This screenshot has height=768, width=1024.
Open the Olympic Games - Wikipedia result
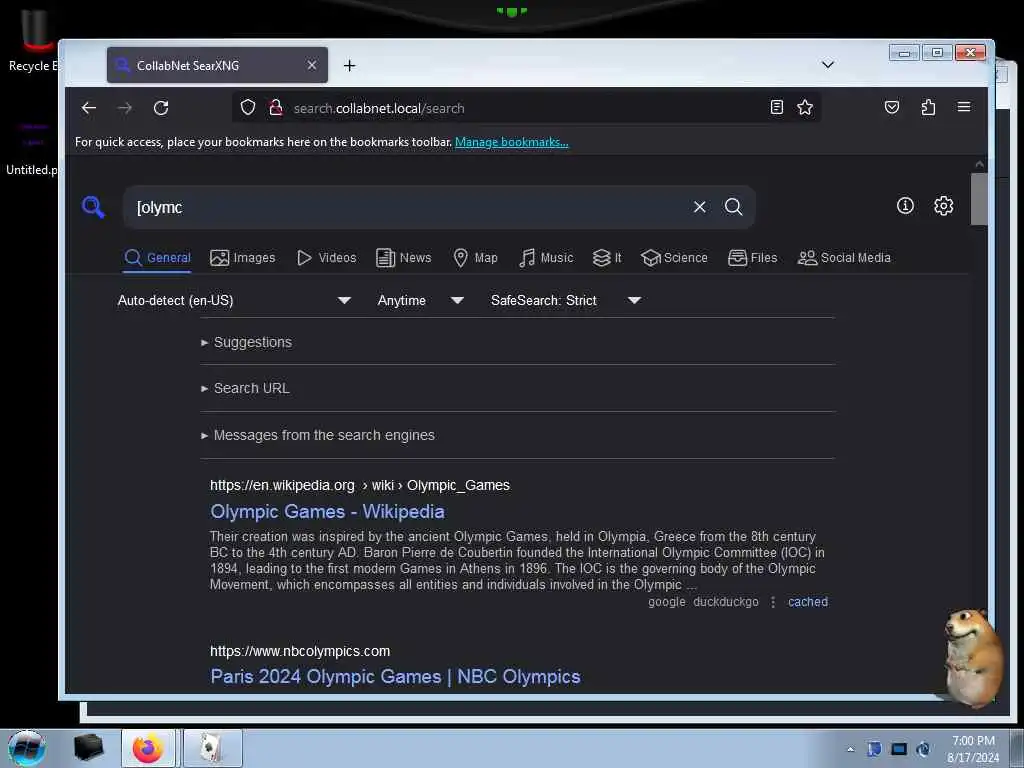(327, 511)
